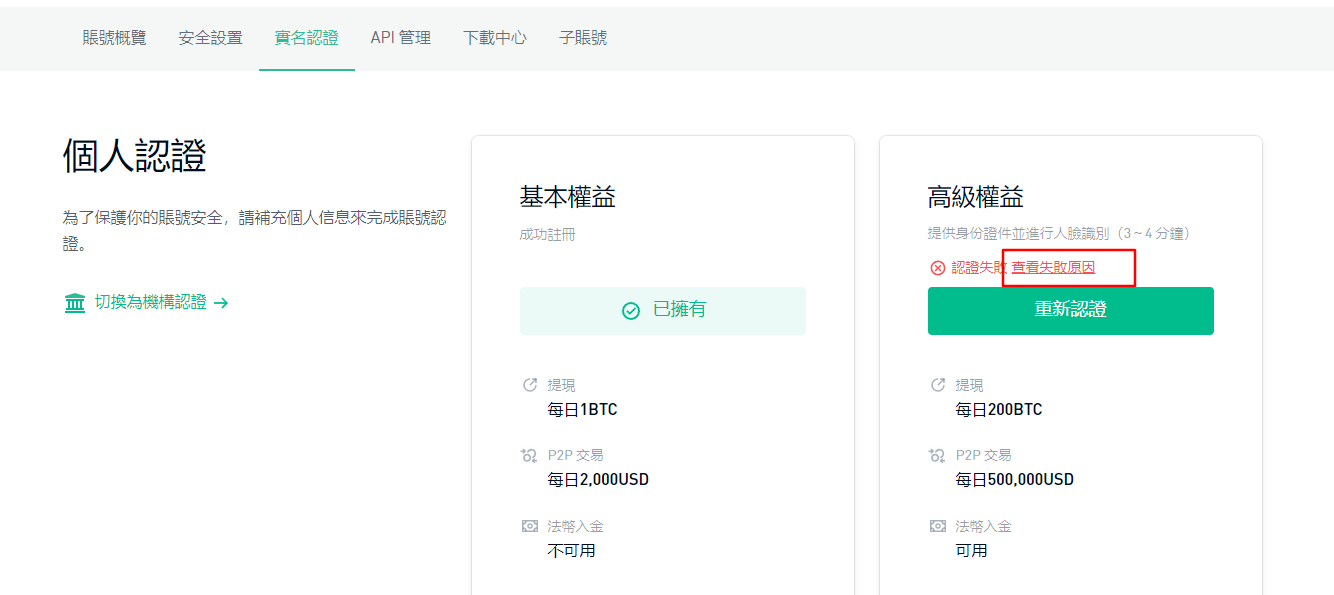Open the 下載中心 tab

[x=495, y=38]
